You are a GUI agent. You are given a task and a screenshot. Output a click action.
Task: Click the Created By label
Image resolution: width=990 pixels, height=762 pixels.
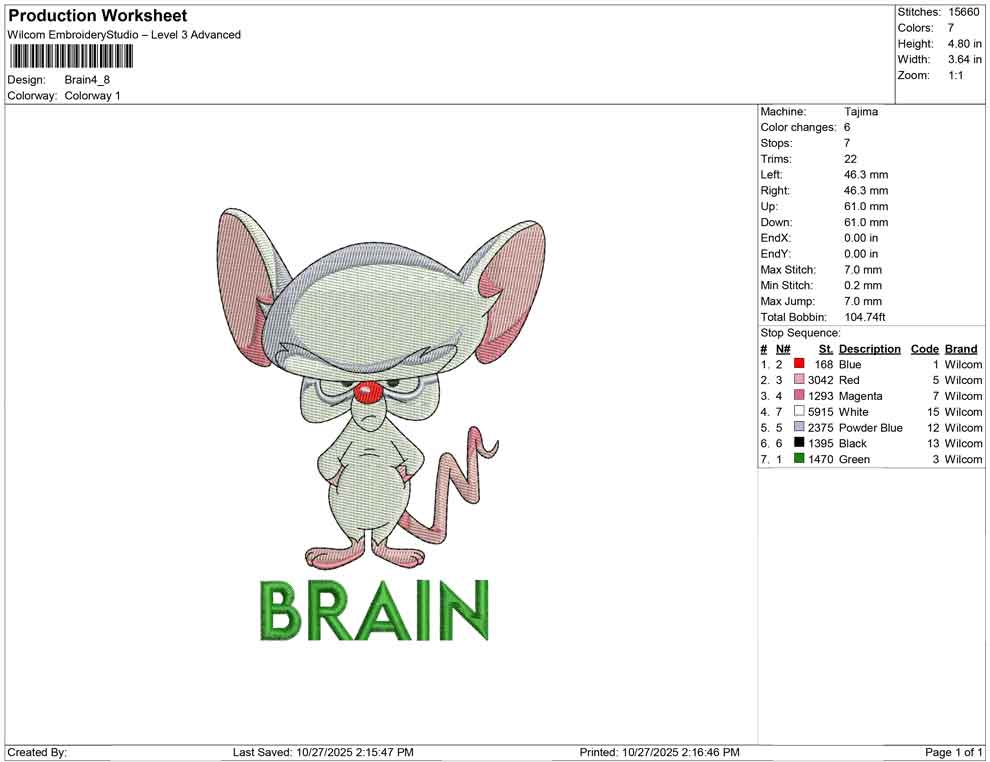pyautogui.click(x=37, y=752)
